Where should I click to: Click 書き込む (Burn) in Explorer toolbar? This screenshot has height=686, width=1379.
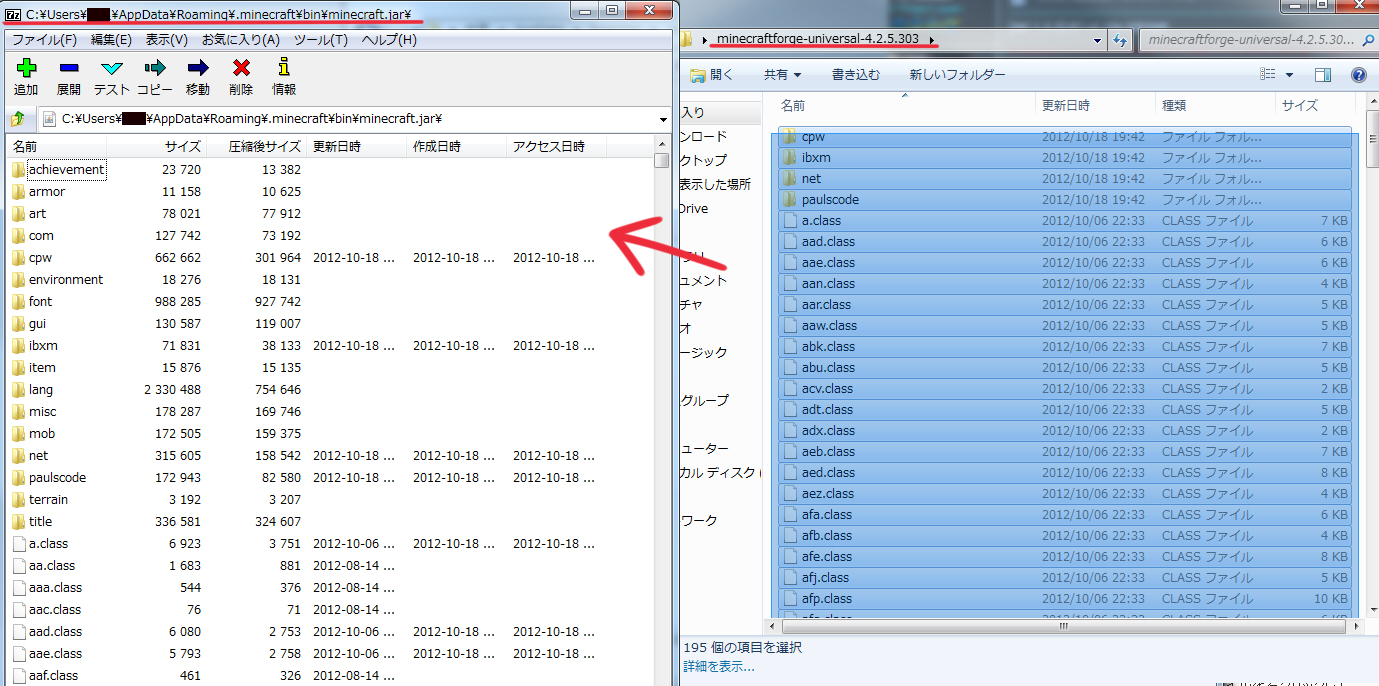[x=856, y=75]
